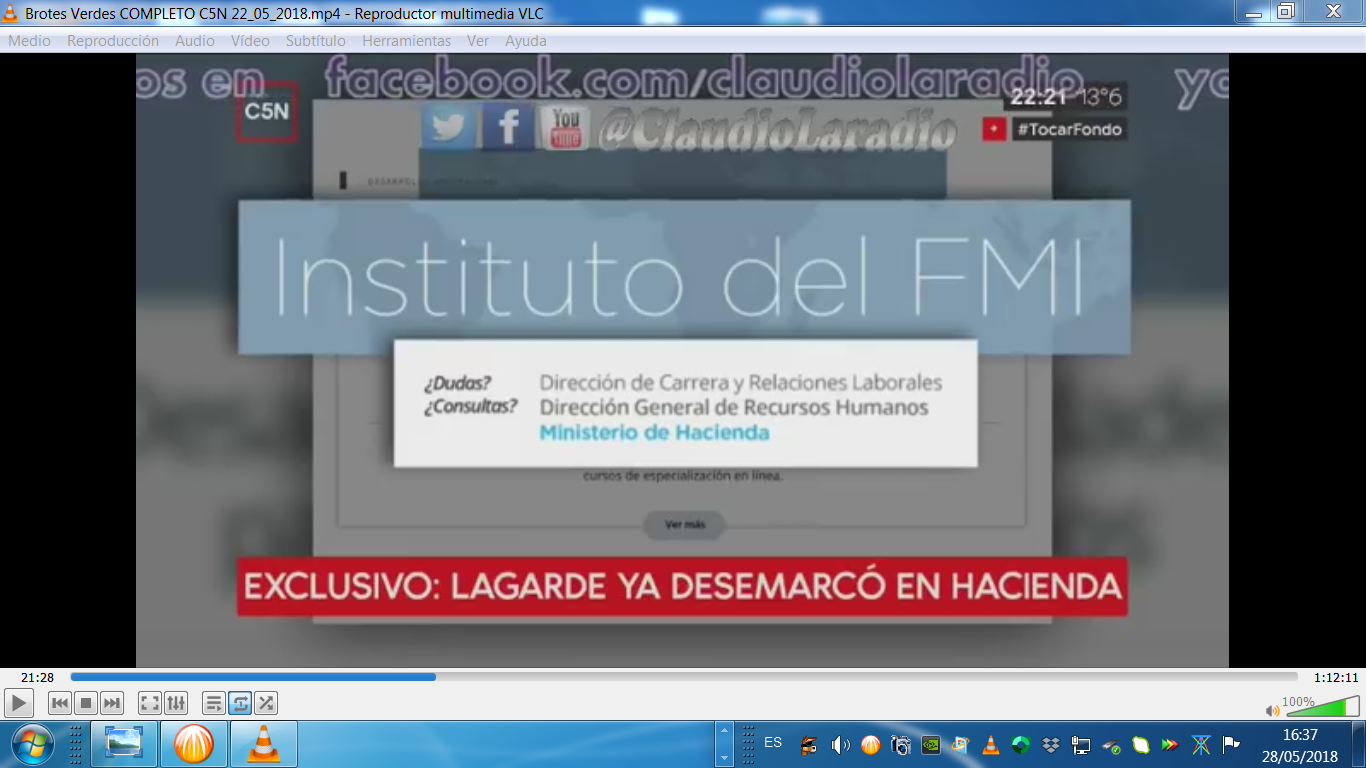Open the ES language indicator
Viewport: 1366px width, 768px height.
pos(773,743)
